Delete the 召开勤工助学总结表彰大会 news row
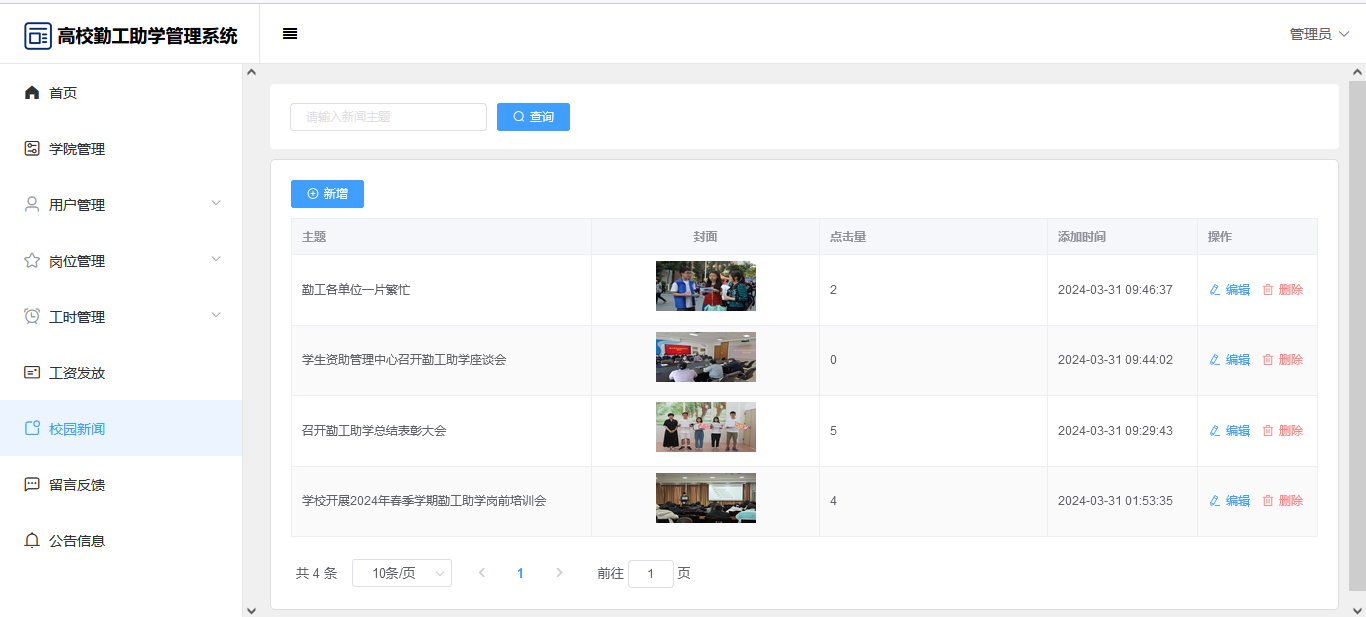This screenshot has width=1366, height=617. point(1283,431)
